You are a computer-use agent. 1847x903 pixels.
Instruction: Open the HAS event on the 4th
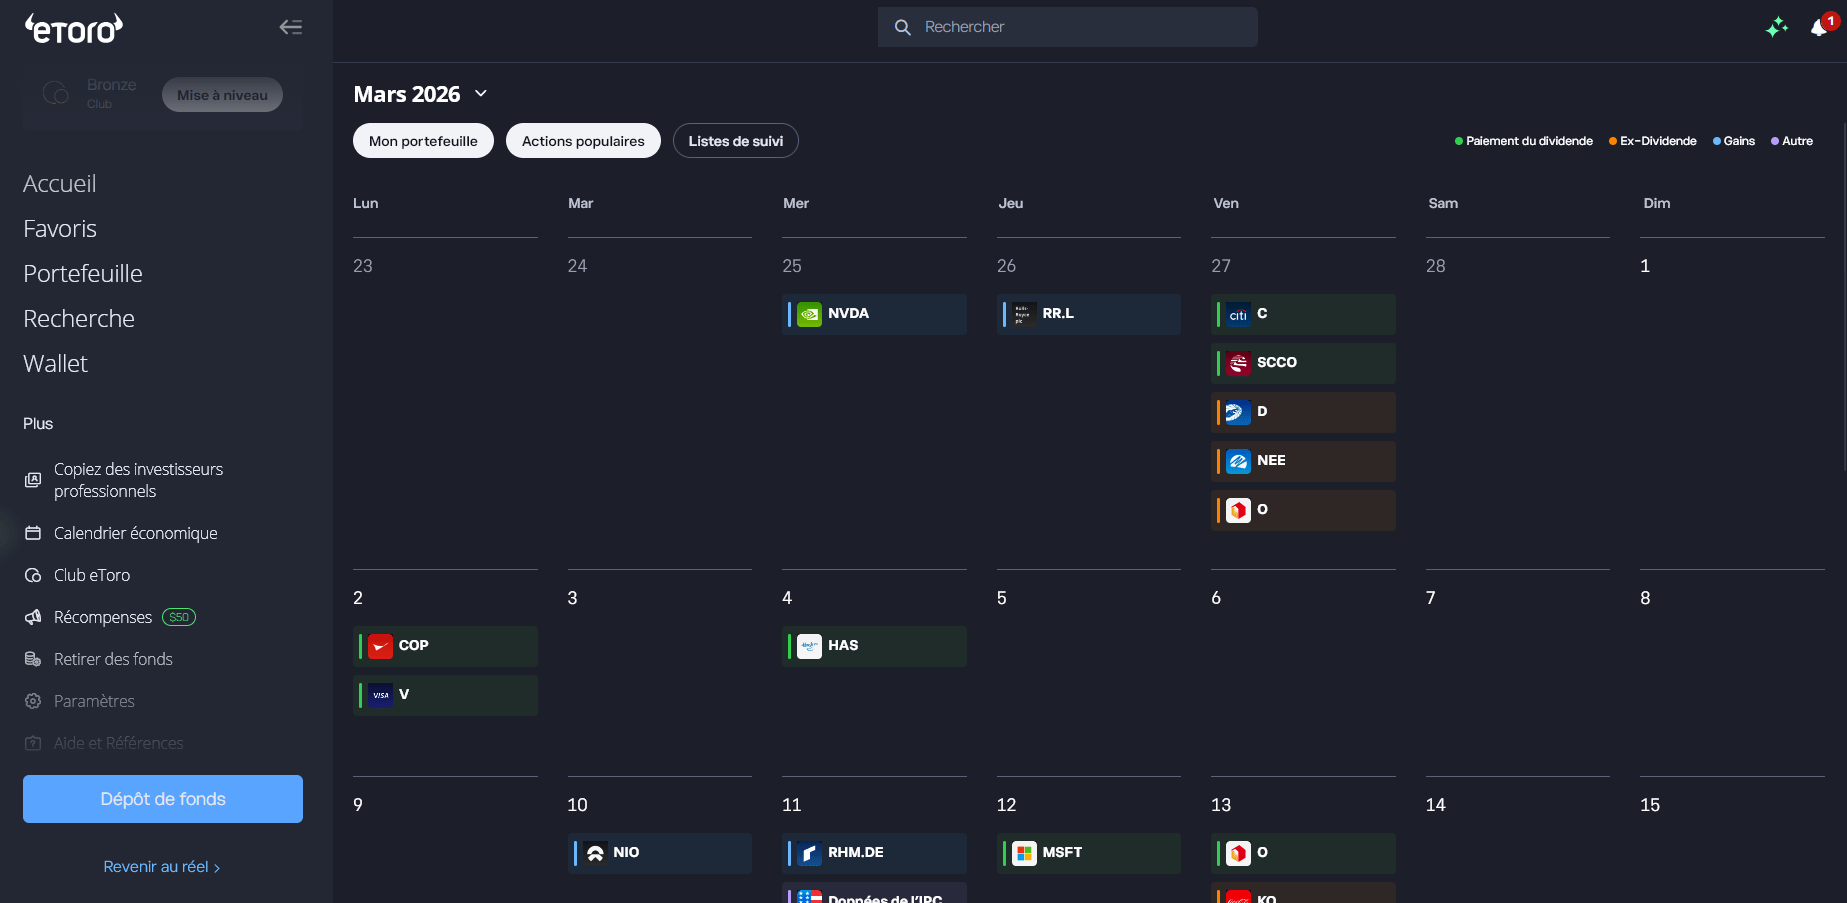click(873, 646)
